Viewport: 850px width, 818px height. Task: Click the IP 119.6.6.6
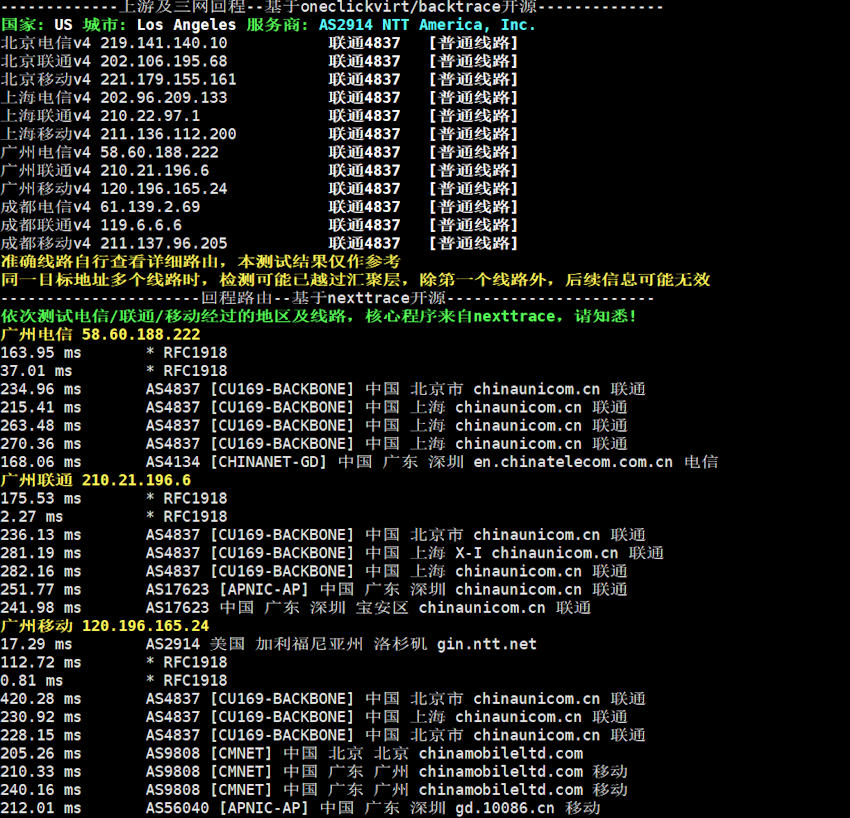point(141,225)
